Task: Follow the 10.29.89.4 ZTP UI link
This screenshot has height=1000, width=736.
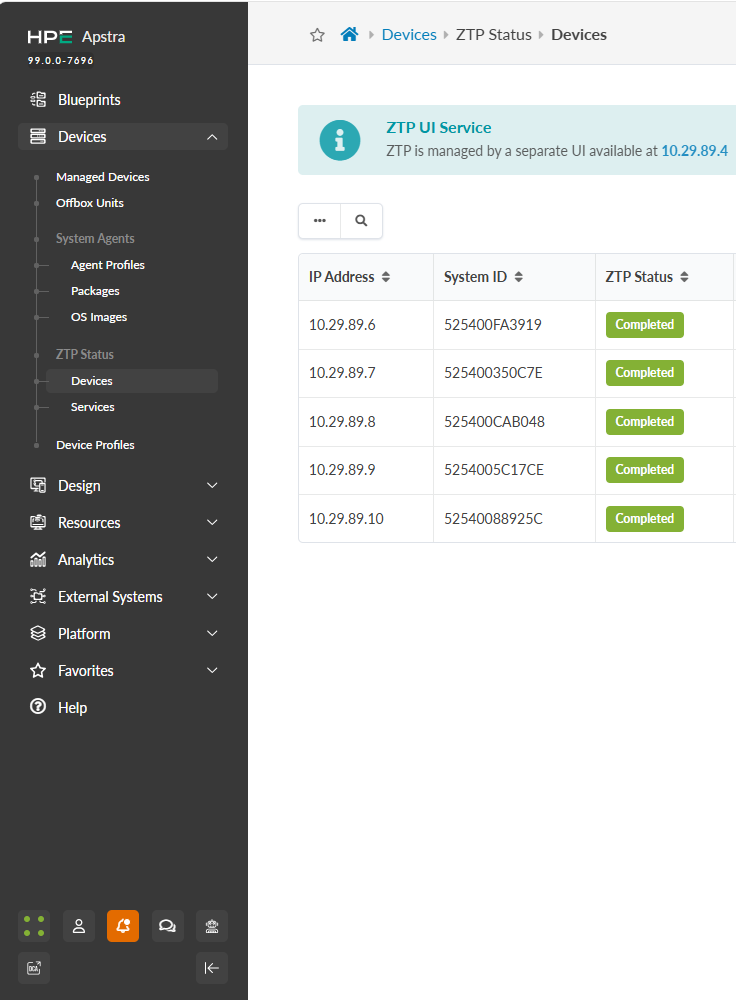Action: [x=695, y=151]
